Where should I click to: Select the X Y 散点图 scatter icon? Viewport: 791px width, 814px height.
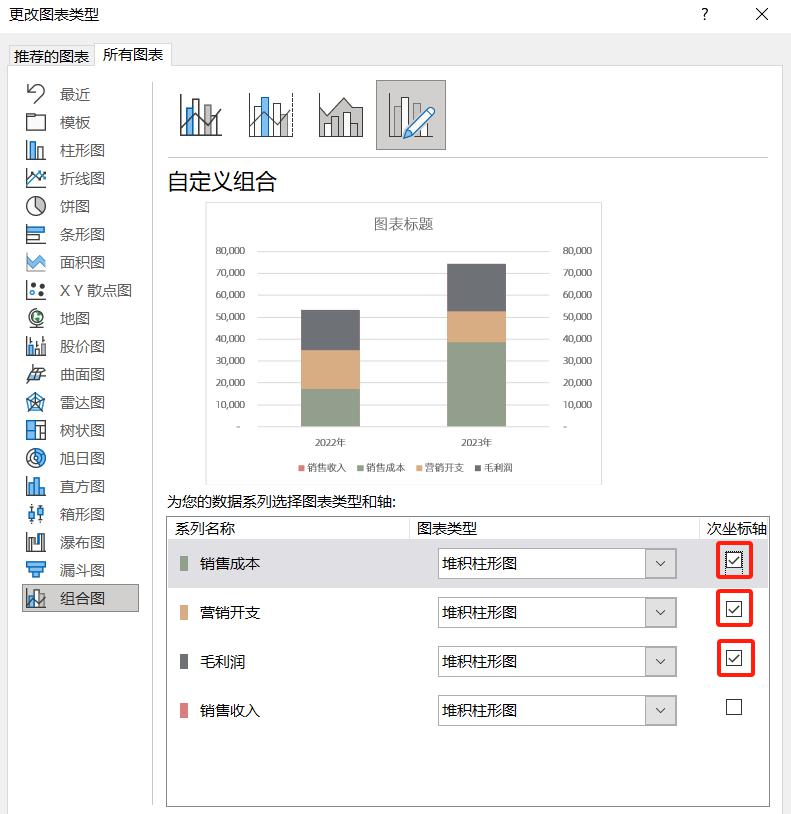[36, 290]
